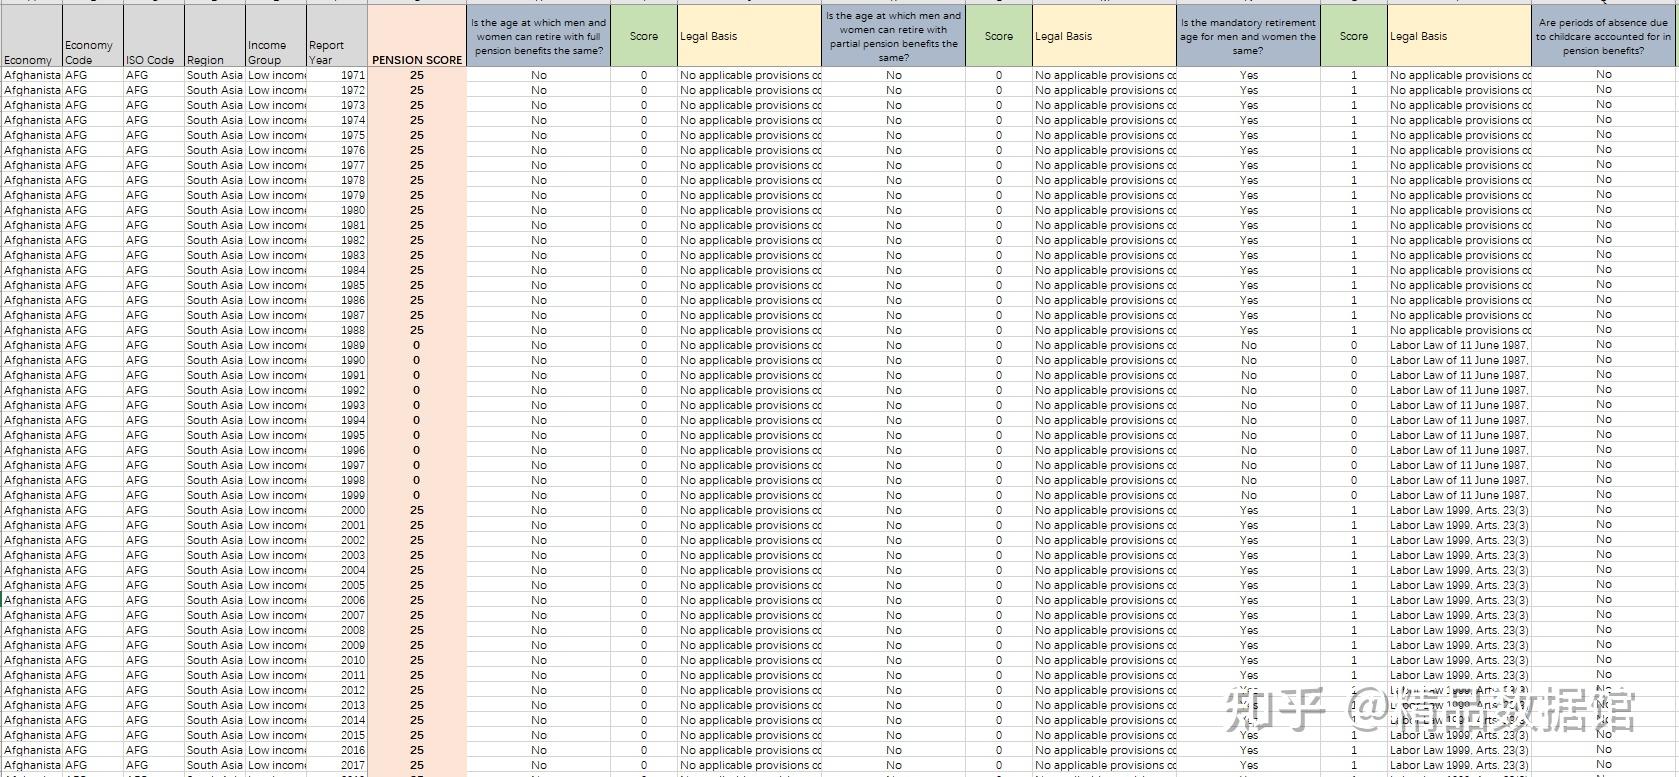
Task: Click mandatory retirement "Yes" in 2000 row
Action: pos(1249,510)
